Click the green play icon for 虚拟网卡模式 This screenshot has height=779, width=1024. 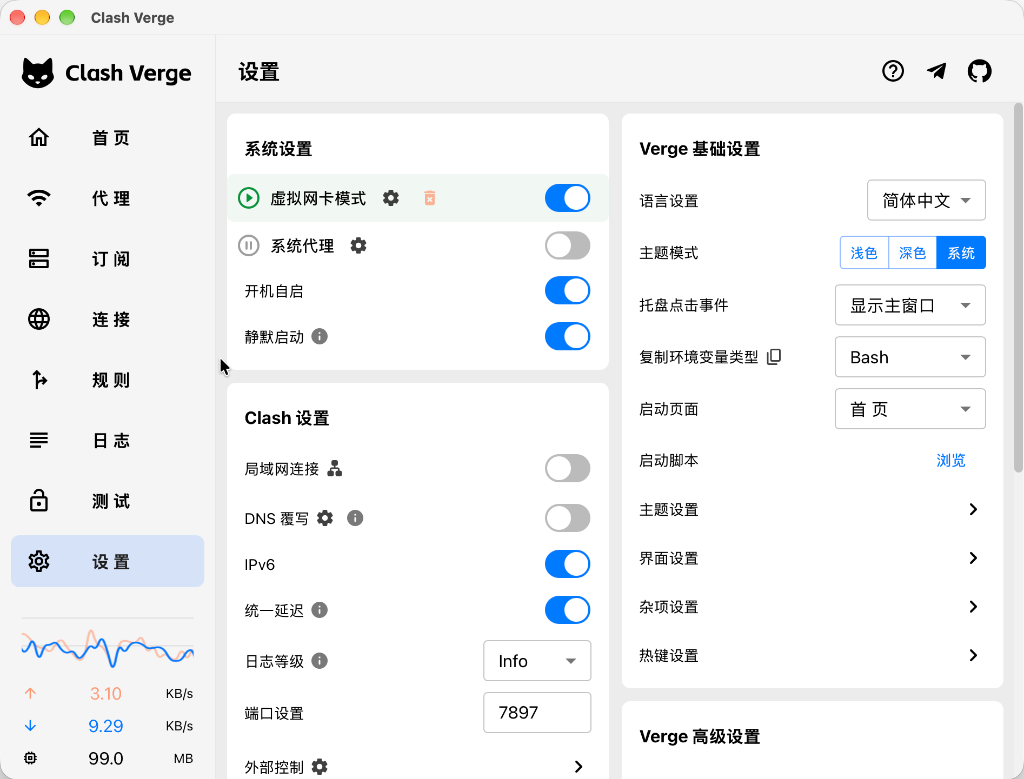pyautogui.click(x=249, y=198)
